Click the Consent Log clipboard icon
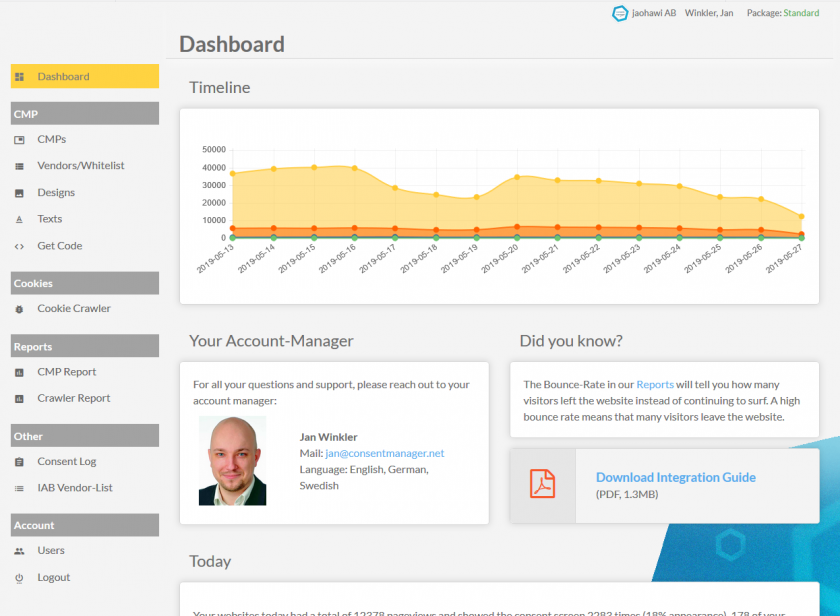The width and height of the screenshot is (840, 616). tap(19, 462)
